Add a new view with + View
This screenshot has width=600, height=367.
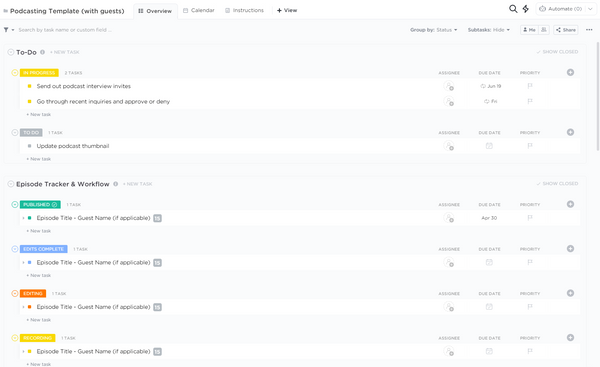click(x=287, y=10)
